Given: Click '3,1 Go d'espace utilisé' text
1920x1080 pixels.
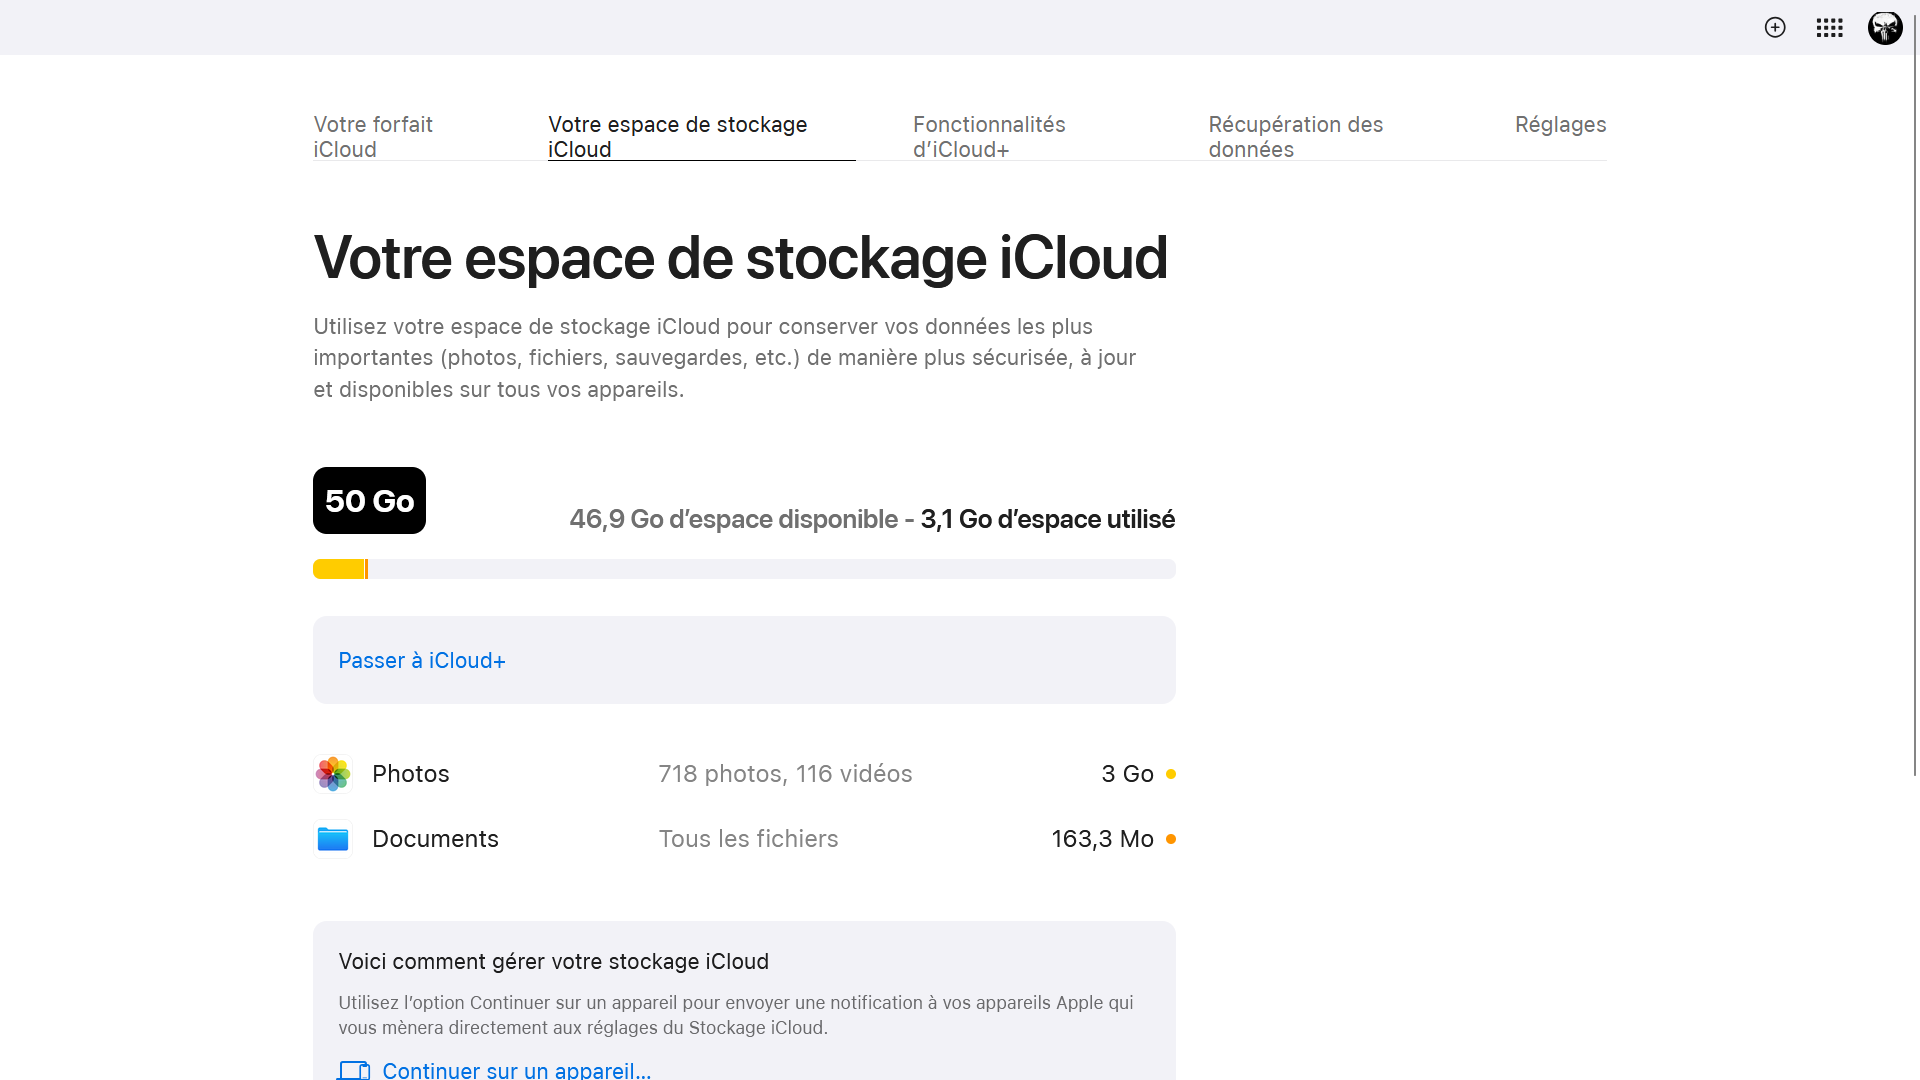Looking at the screenshot, I should (x=1047, y=519).
